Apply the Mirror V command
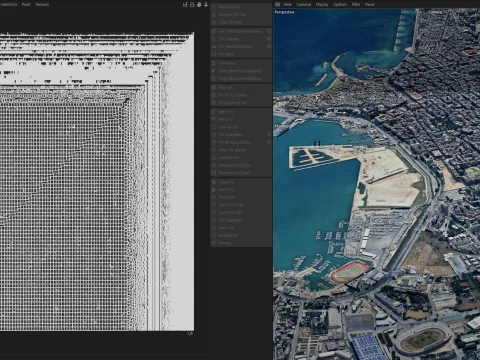 [x=241, y=119]
